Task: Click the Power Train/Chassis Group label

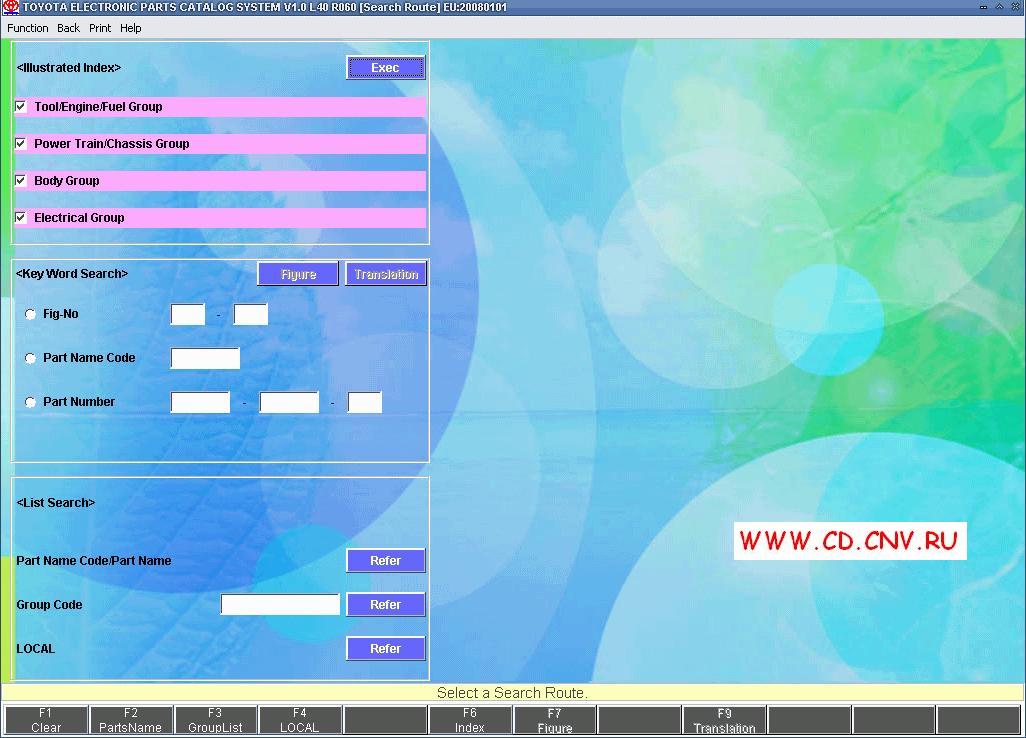Action: coord(112,143)
